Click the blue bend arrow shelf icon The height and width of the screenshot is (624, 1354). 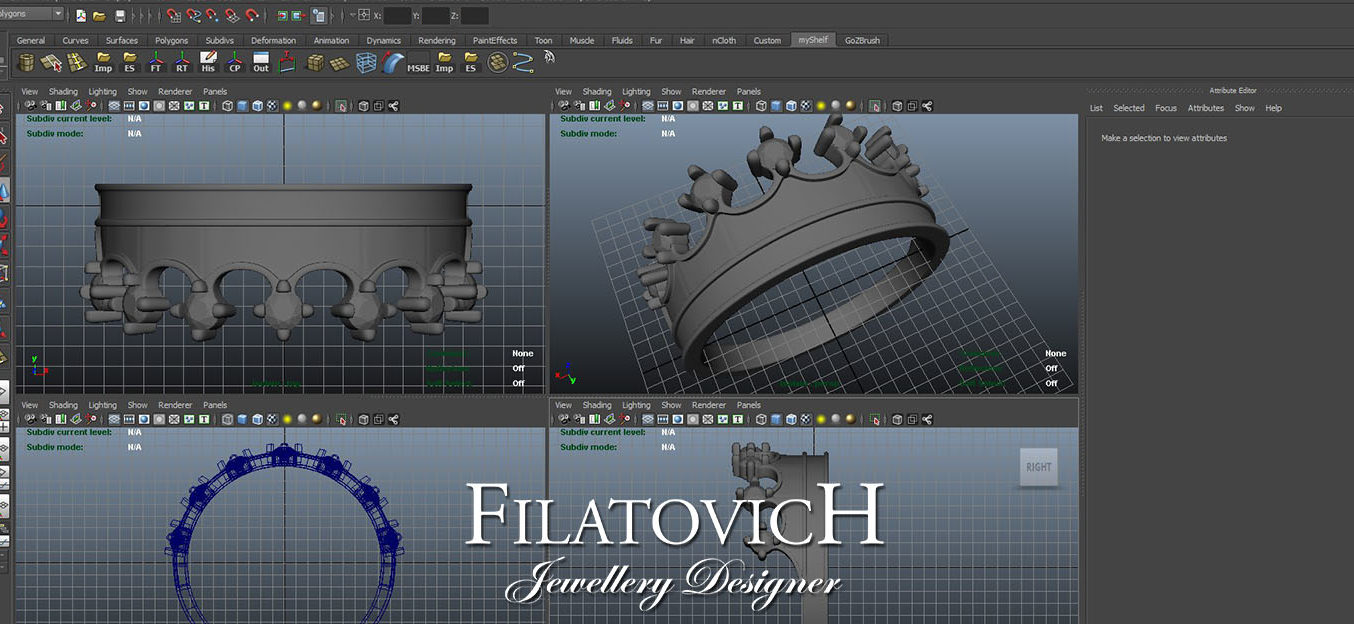[x=392, y=62]
